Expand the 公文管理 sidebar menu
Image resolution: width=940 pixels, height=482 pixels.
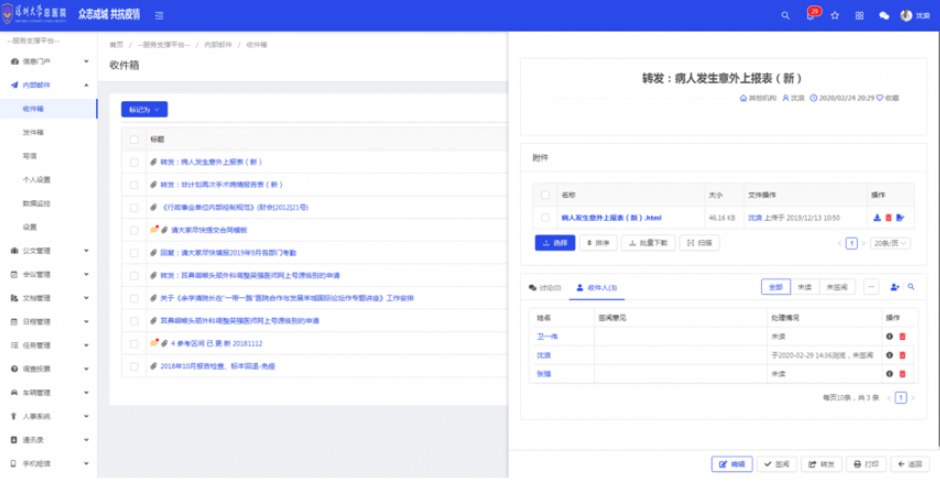coord(49,251)
